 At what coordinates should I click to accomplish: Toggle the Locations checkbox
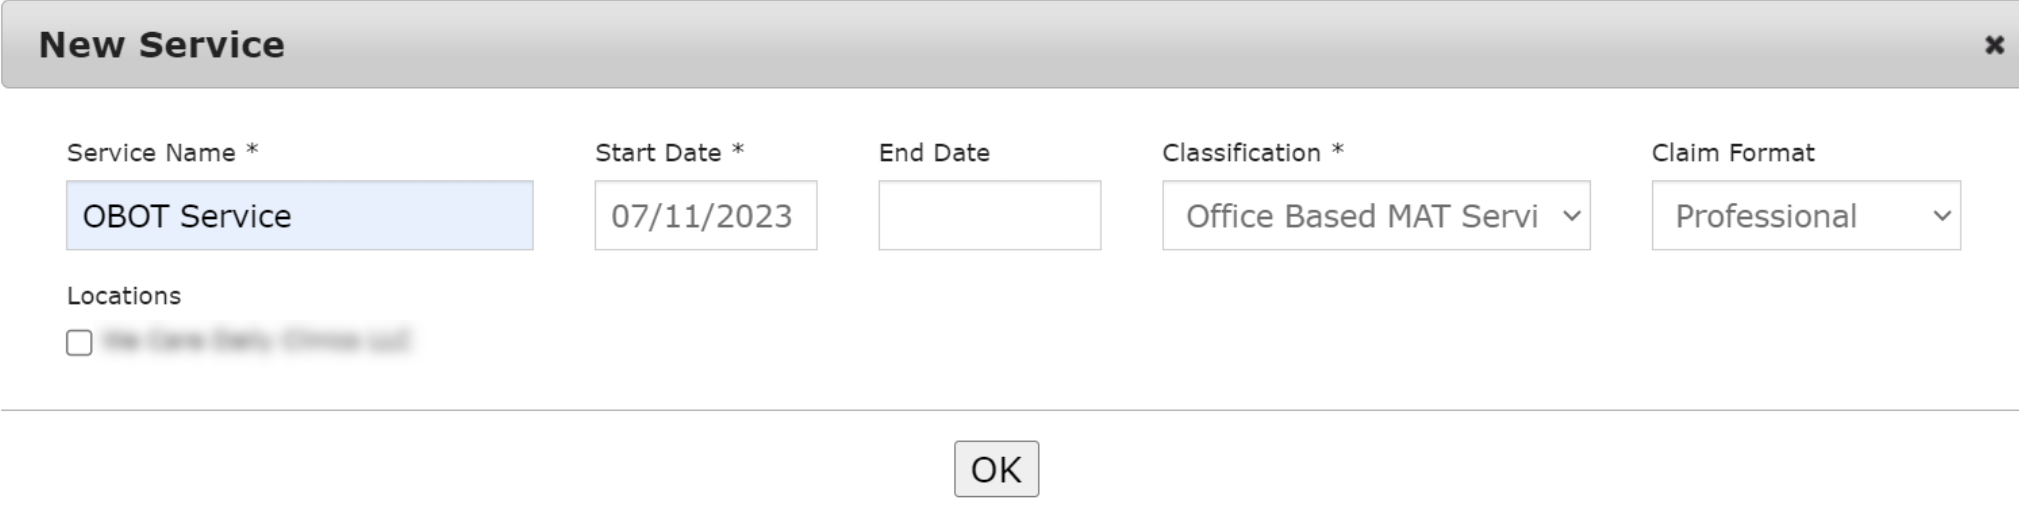click(x=79, y=343)
